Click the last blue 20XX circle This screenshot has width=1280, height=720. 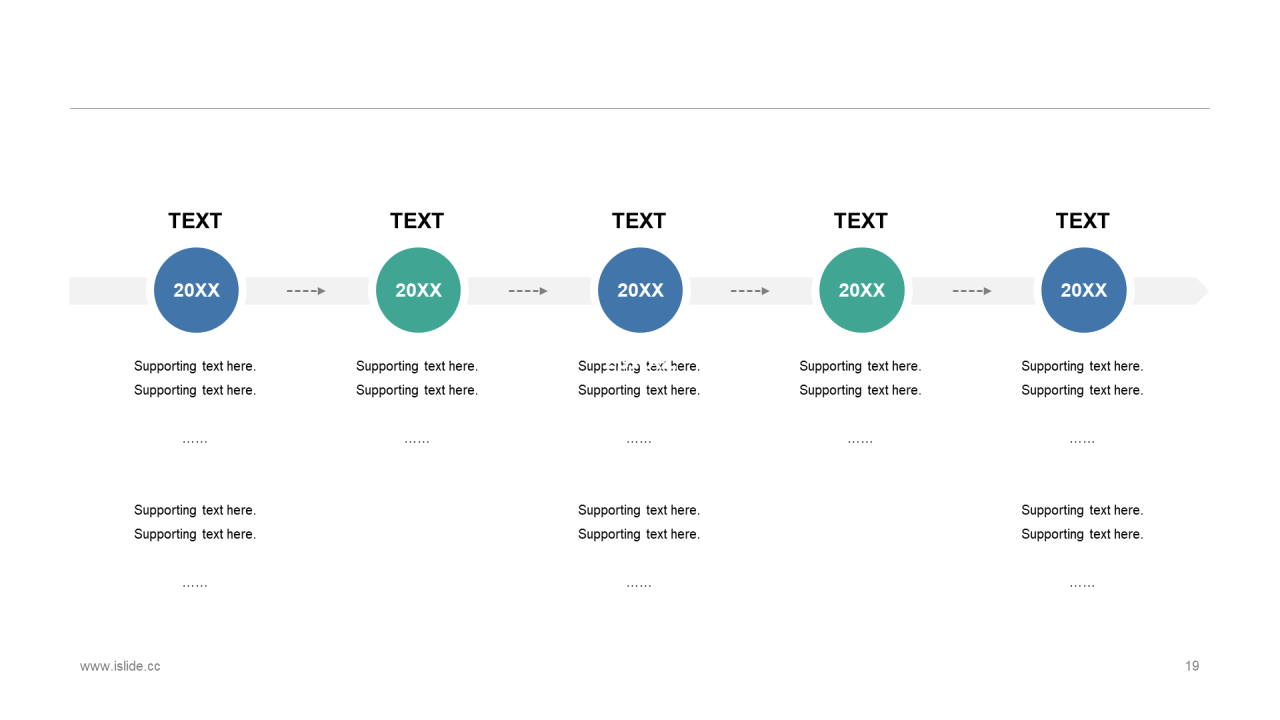click(1083, 290)
